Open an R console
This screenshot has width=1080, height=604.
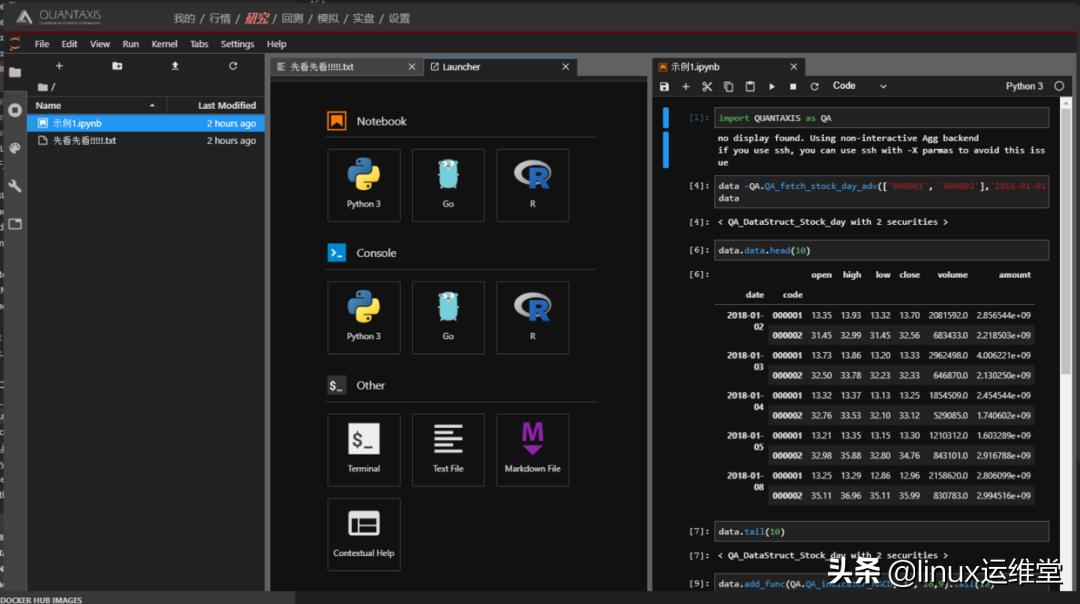click(532, 317)
